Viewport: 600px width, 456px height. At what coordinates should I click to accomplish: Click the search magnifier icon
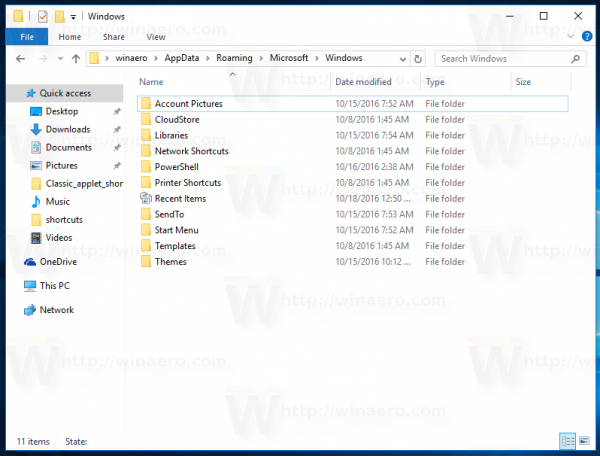click(575, 59)
